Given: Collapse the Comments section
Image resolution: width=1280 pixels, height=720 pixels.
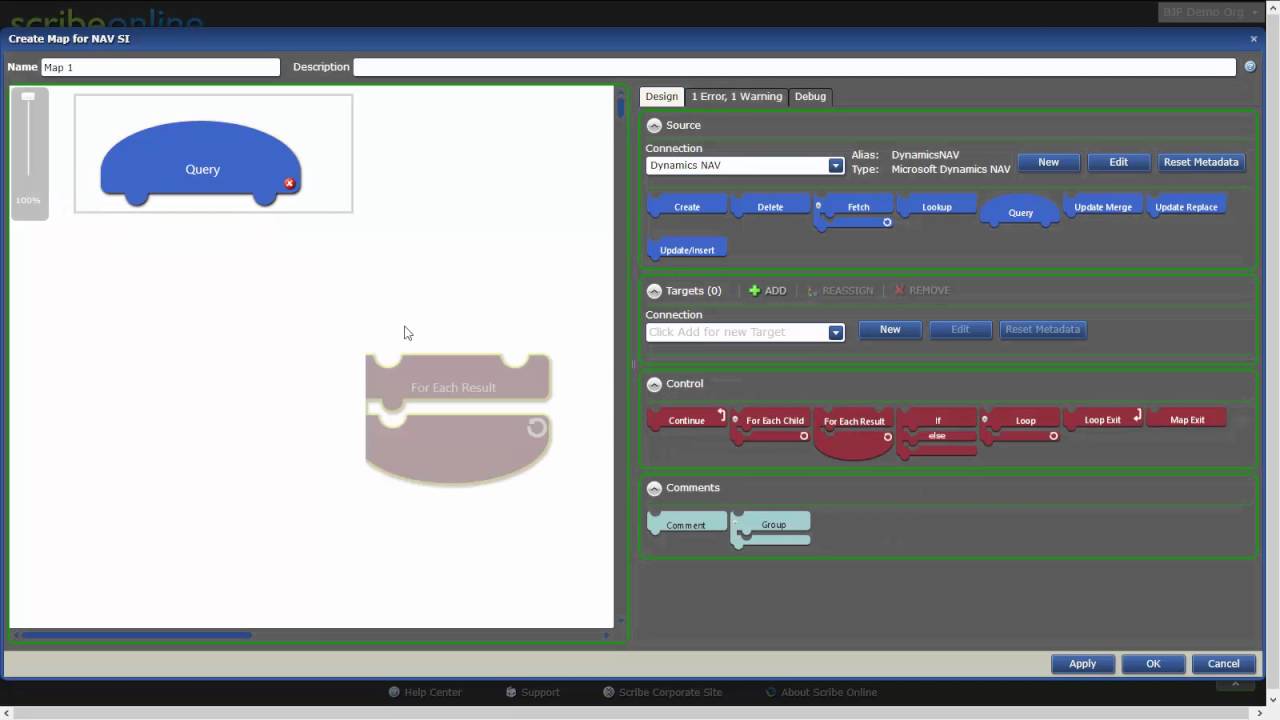Looking at the screenshot, I should (x=654, y=488).
